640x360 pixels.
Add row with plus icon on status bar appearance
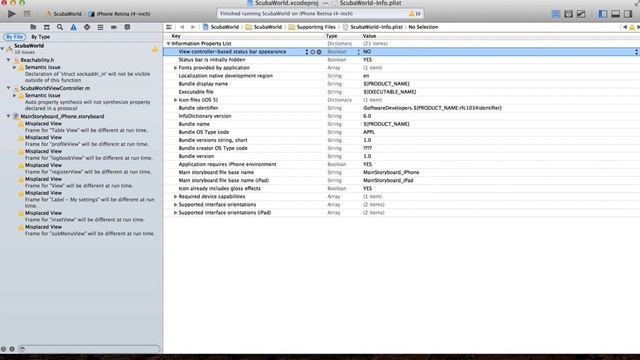pyautogui.click(x=313, y=52)
